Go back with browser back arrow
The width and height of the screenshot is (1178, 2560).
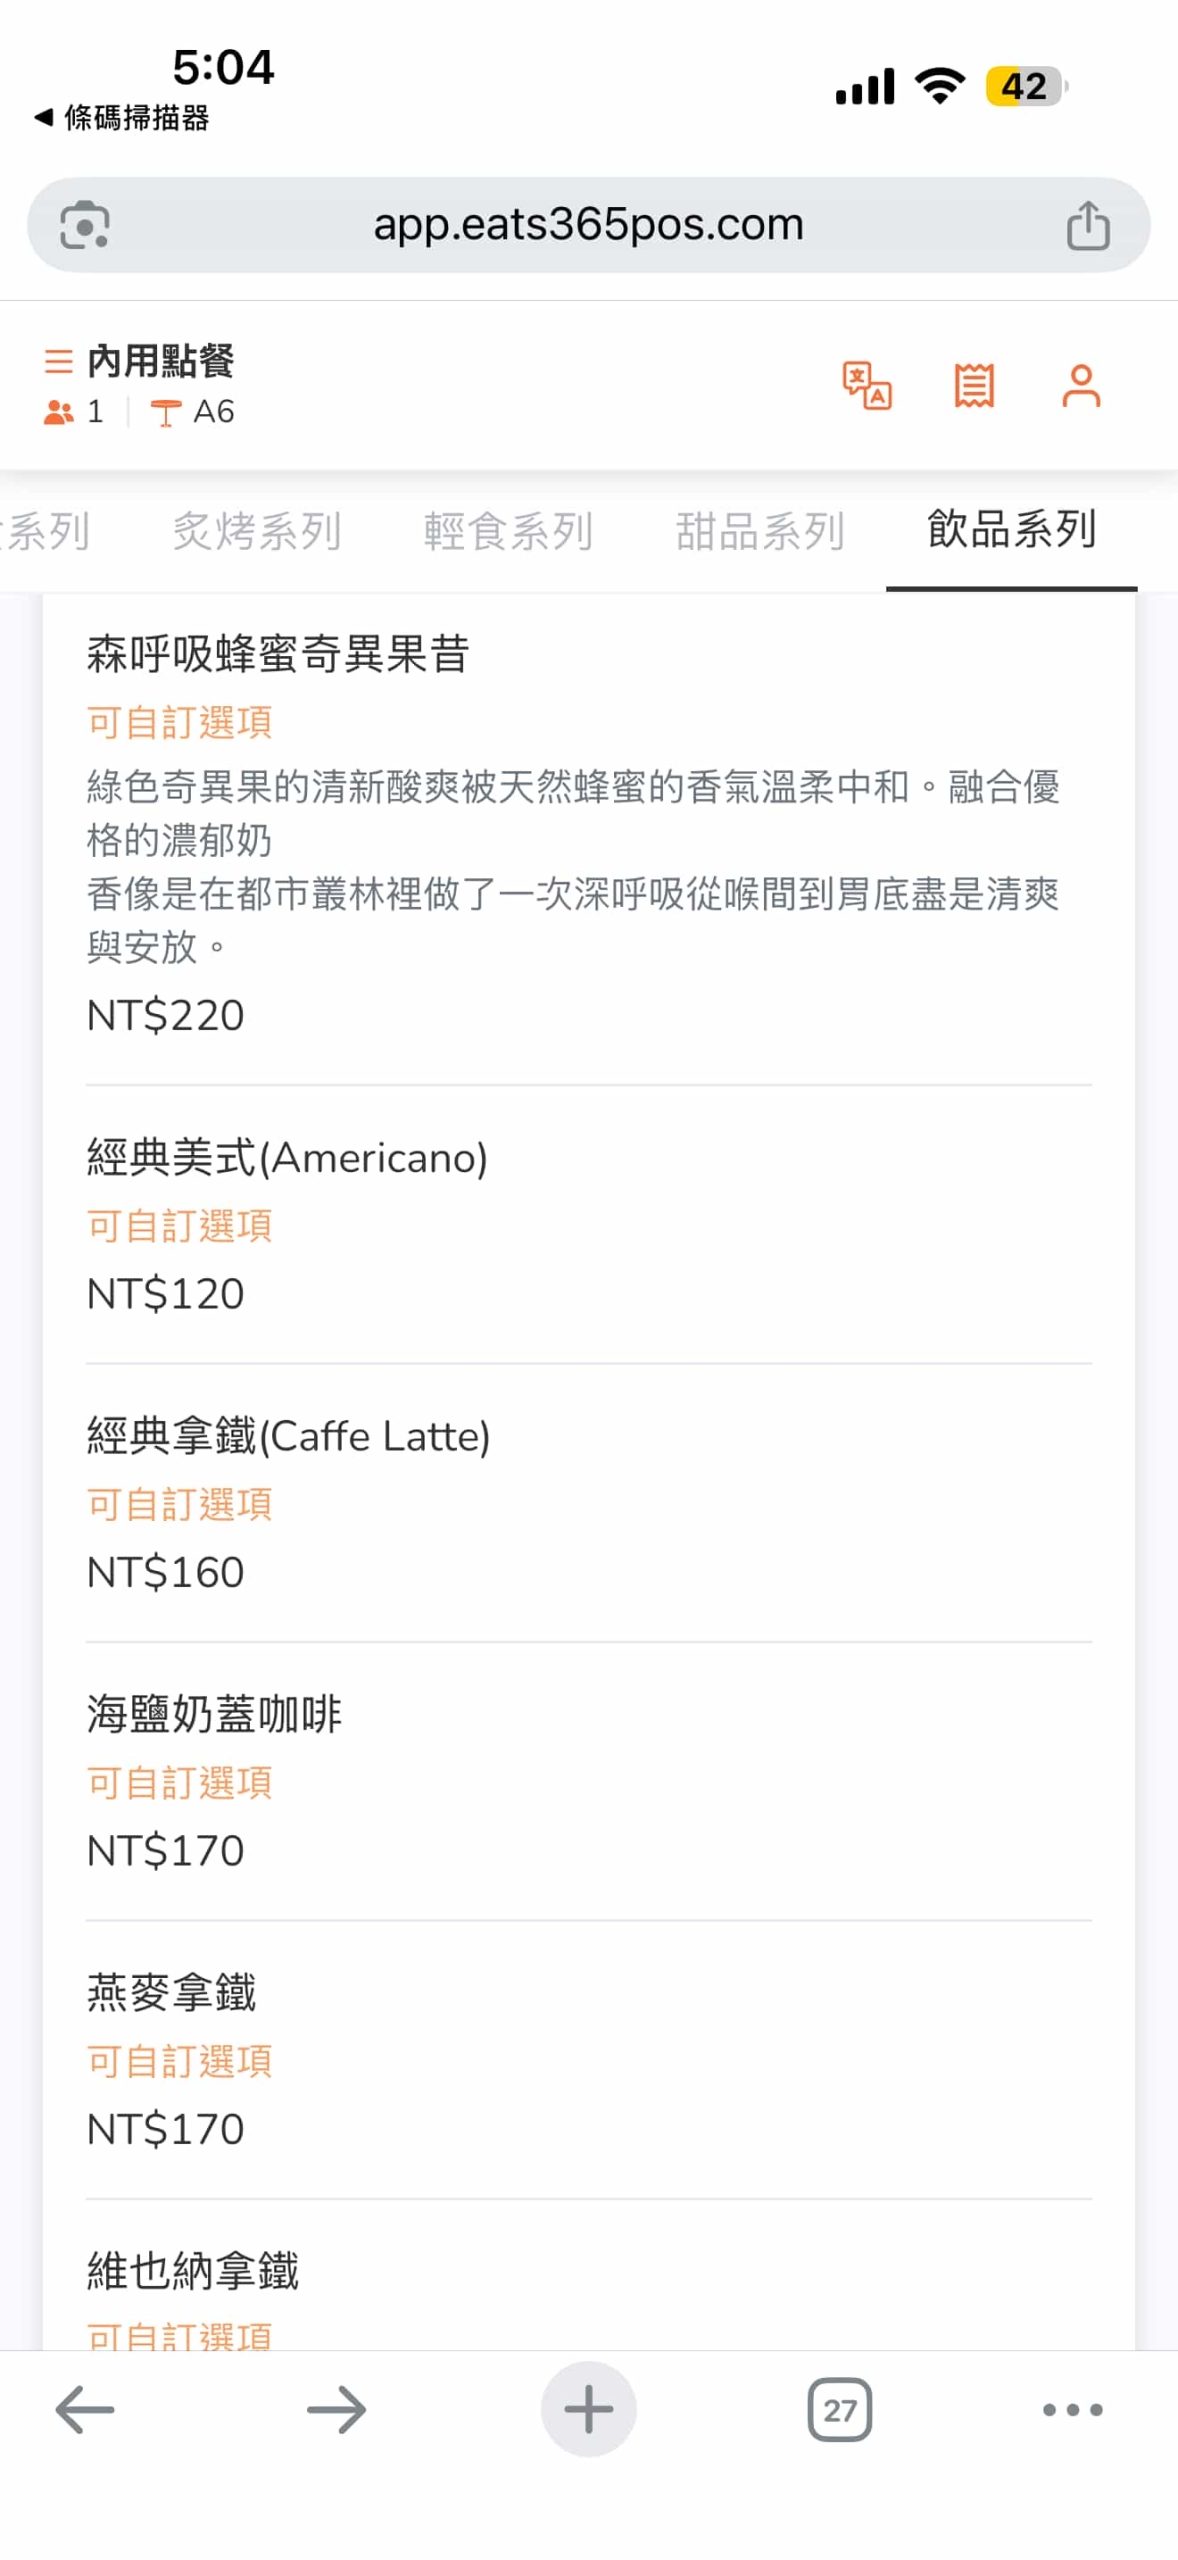pyautogui.click(x=85, y=2410)
